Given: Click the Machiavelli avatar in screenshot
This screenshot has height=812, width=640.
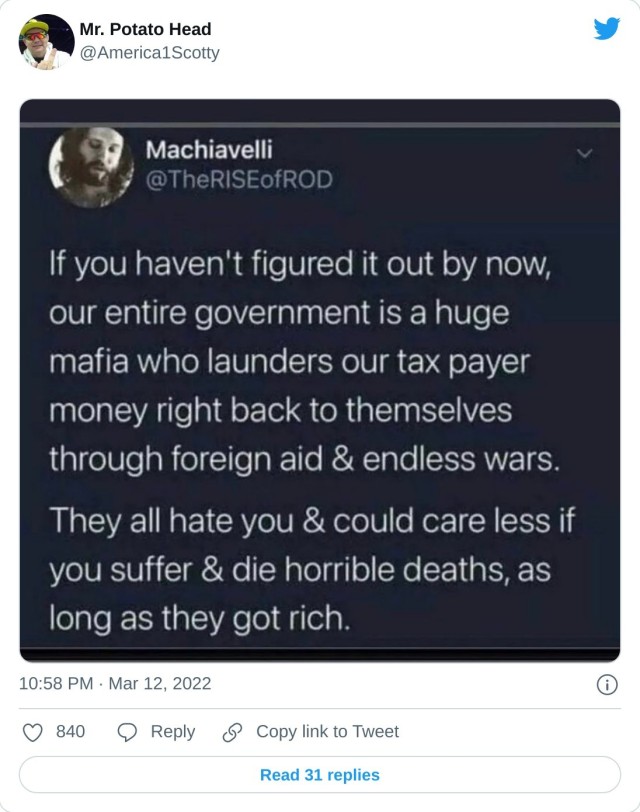Looking at the screenshot, I should point(91,167).
